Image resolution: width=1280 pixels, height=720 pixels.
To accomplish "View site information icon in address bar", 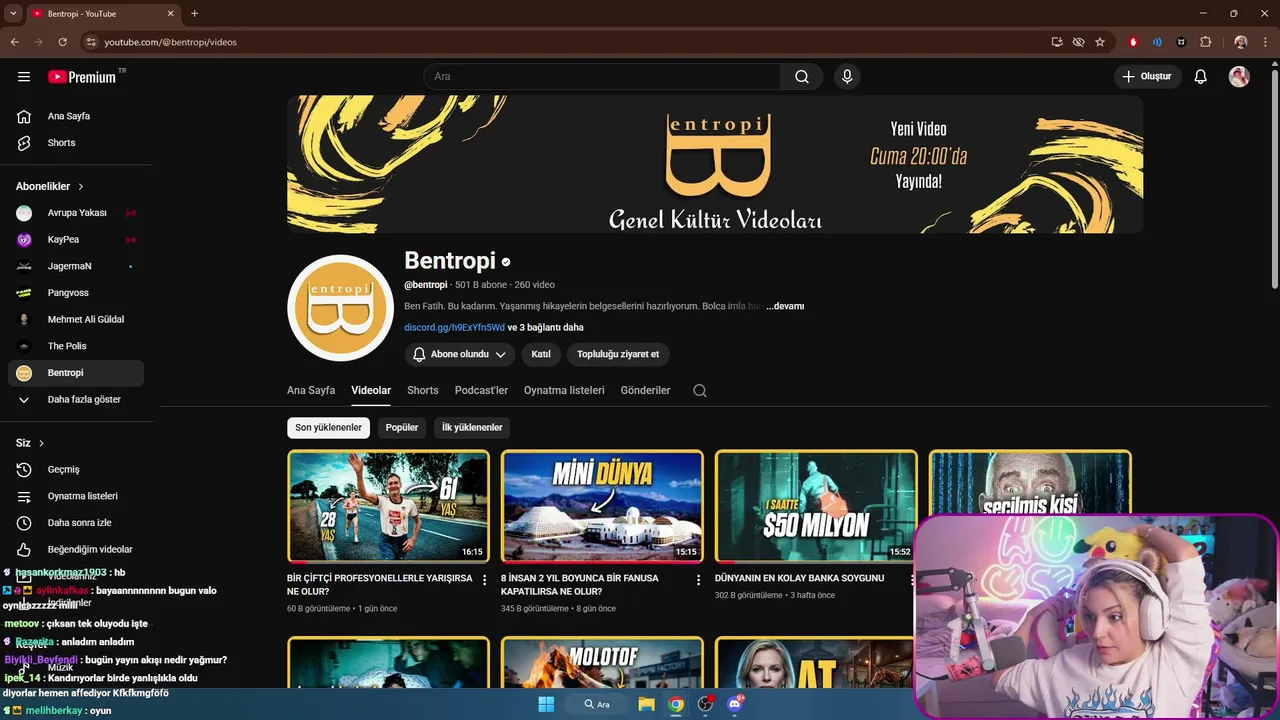I will 91,42.
